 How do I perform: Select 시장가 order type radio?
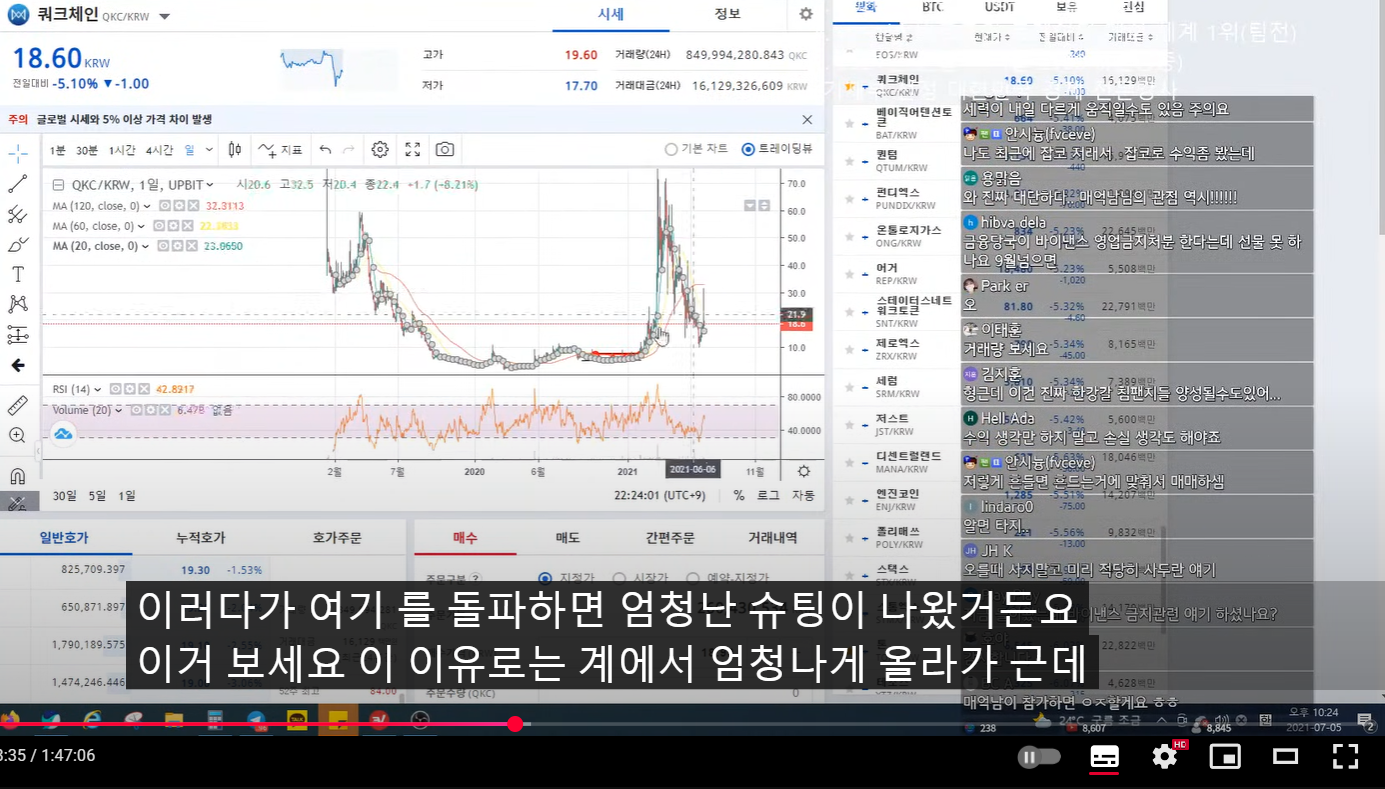[x=619, y=578]
